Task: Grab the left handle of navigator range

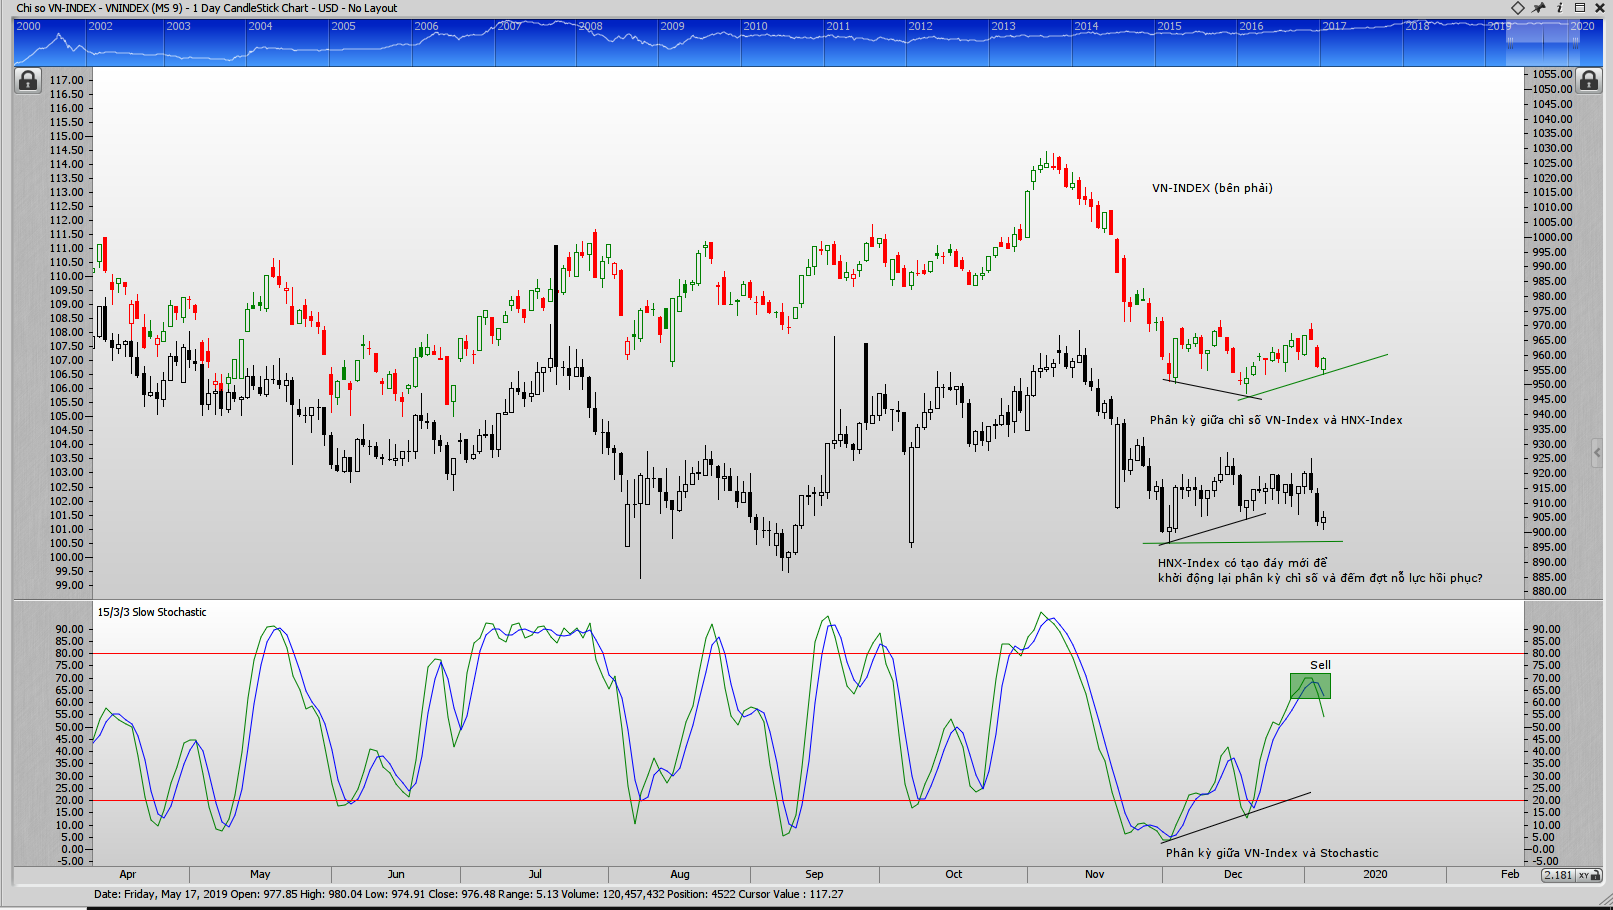Action: coord(1511,43)
